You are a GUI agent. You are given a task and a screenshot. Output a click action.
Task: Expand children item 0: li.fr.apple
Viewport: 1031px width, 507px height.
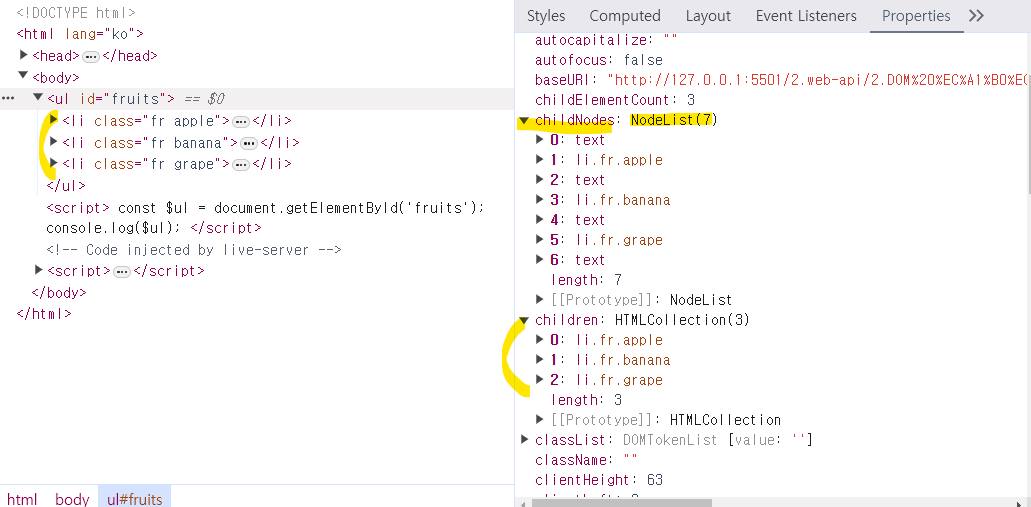(540, 339)
